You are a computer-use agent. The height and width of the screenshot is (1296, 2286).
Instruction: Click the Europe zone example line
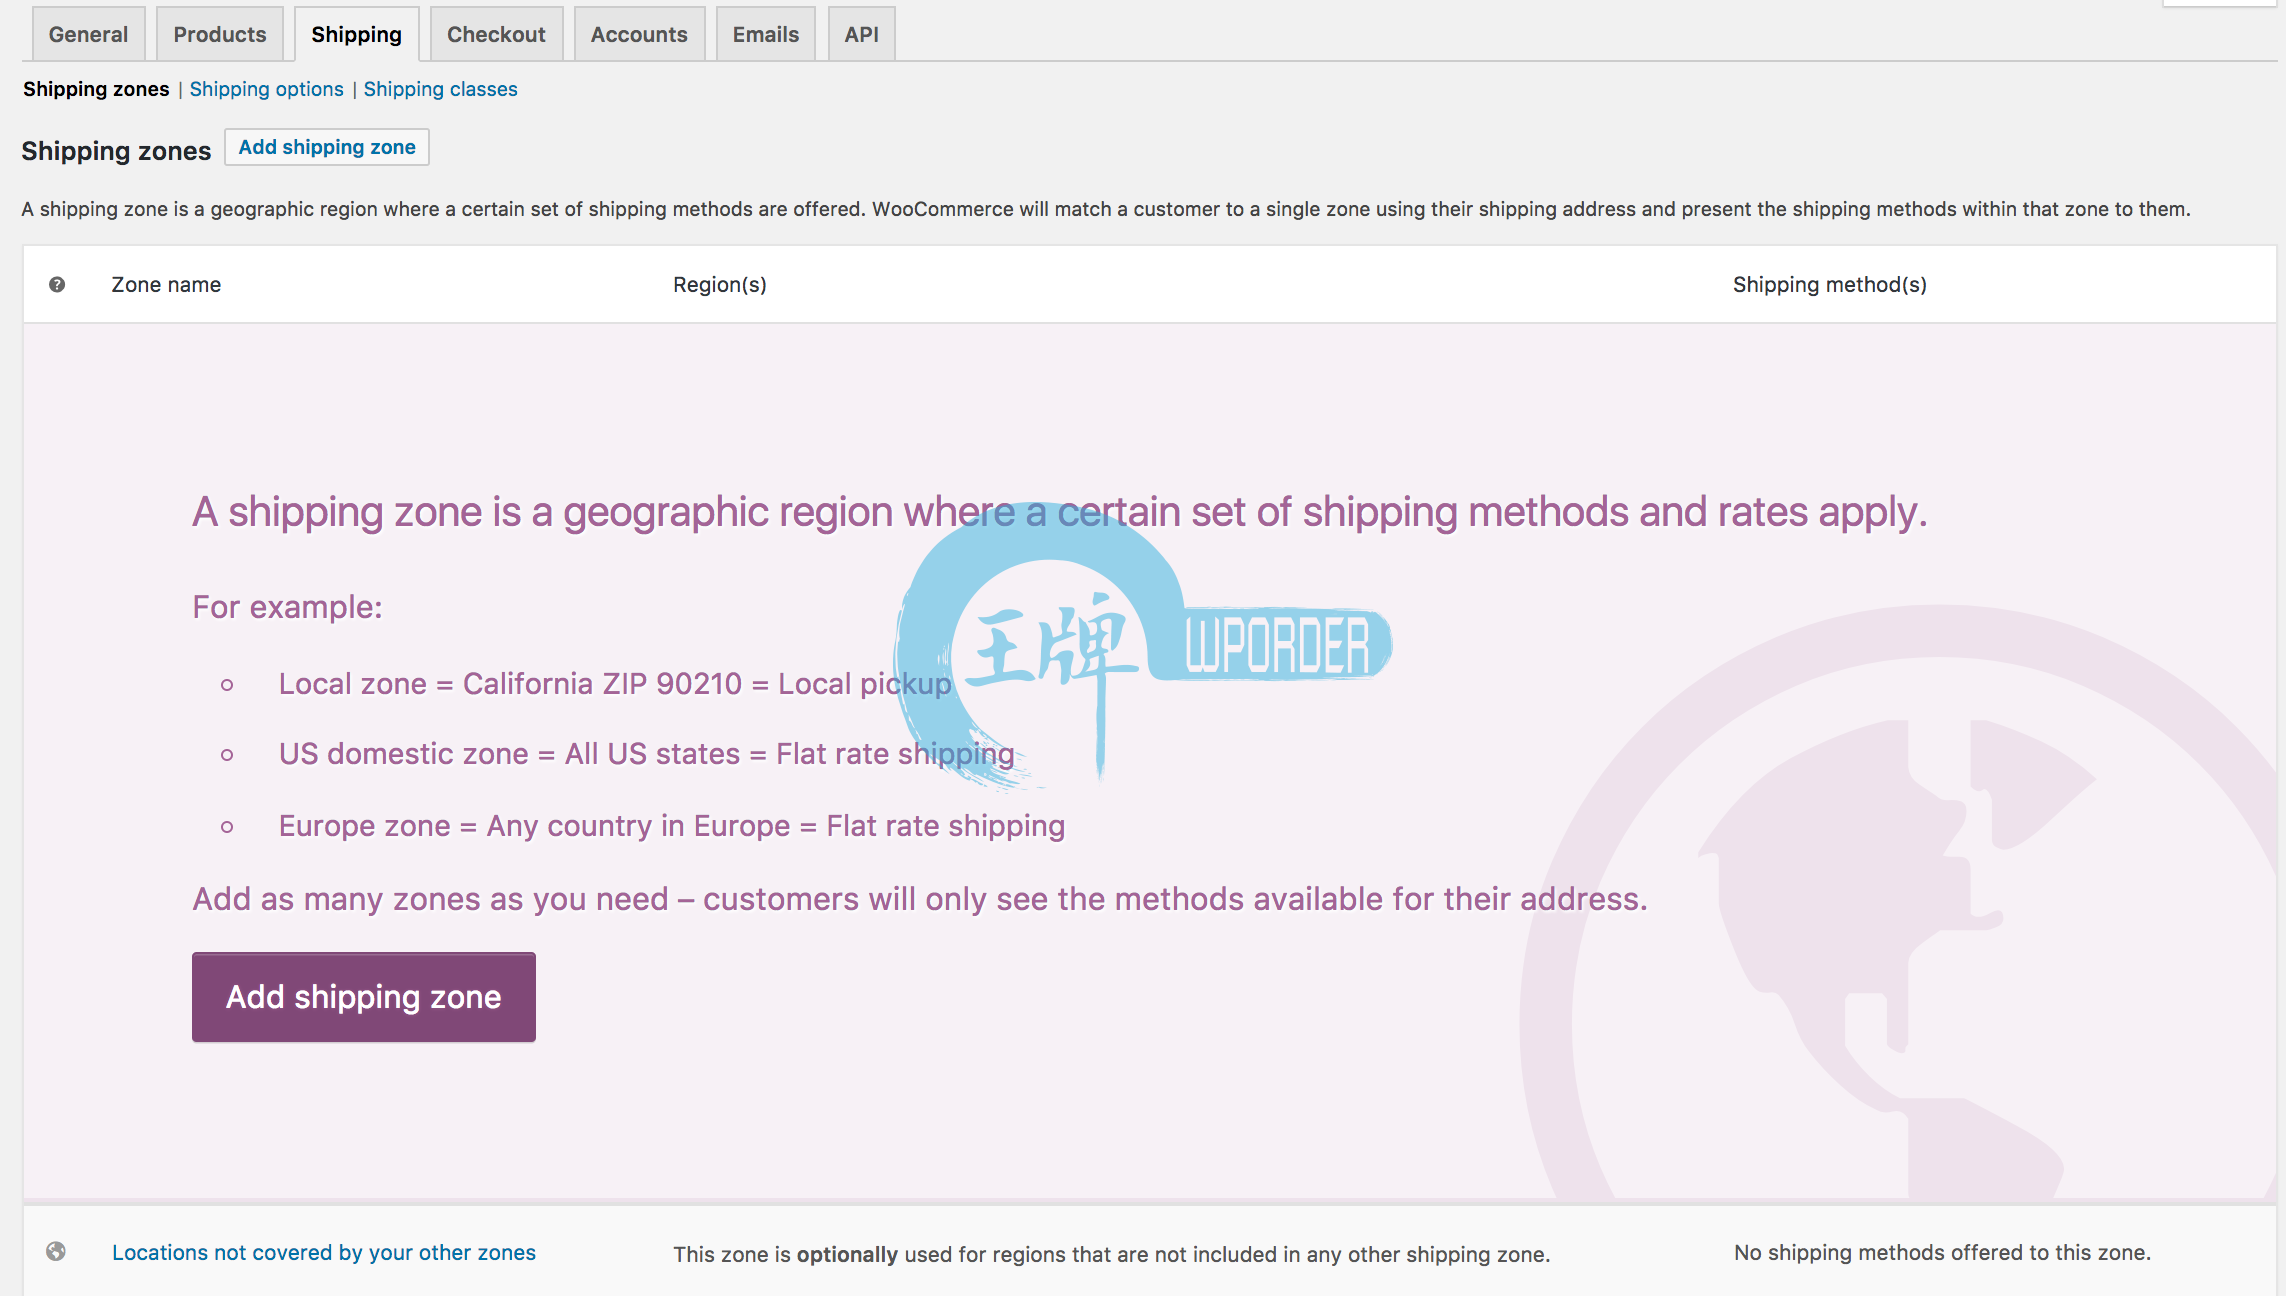(x=672, y=826)
